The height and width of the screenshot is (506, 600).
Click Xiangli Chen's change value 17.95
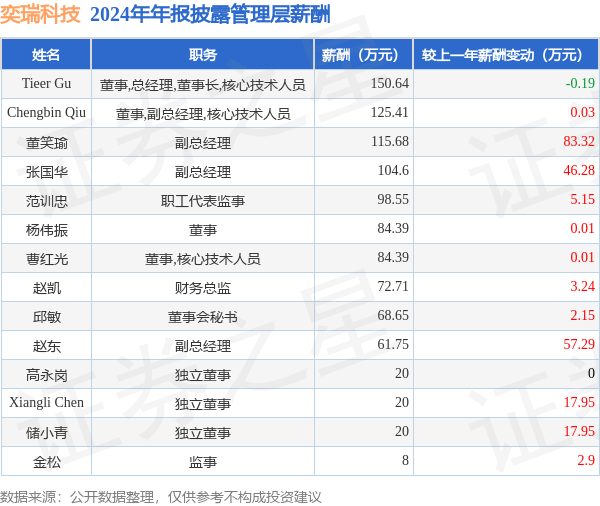click(579, 403)
